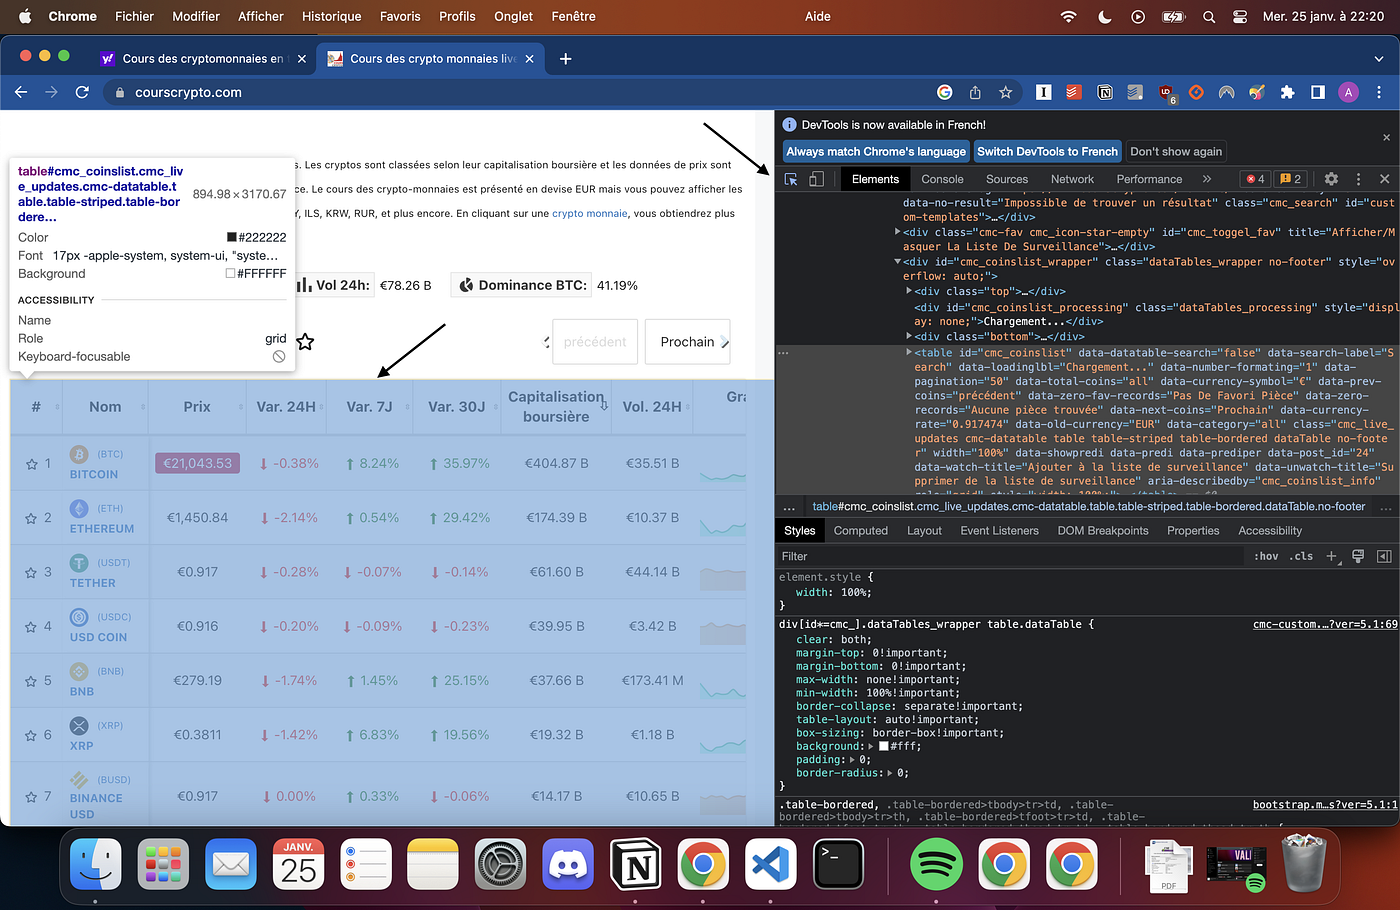1400x910 pixels.
Task: Click the Prochain pagination button
Action: 688,342
